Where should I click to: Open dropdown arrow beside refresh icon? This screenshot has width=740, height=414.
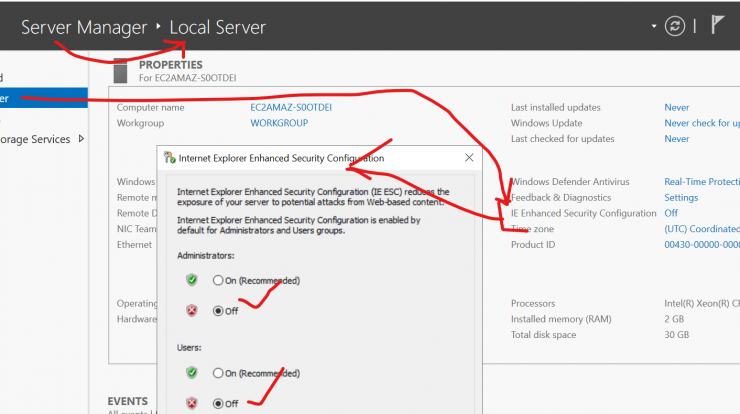tap(654, 26)
